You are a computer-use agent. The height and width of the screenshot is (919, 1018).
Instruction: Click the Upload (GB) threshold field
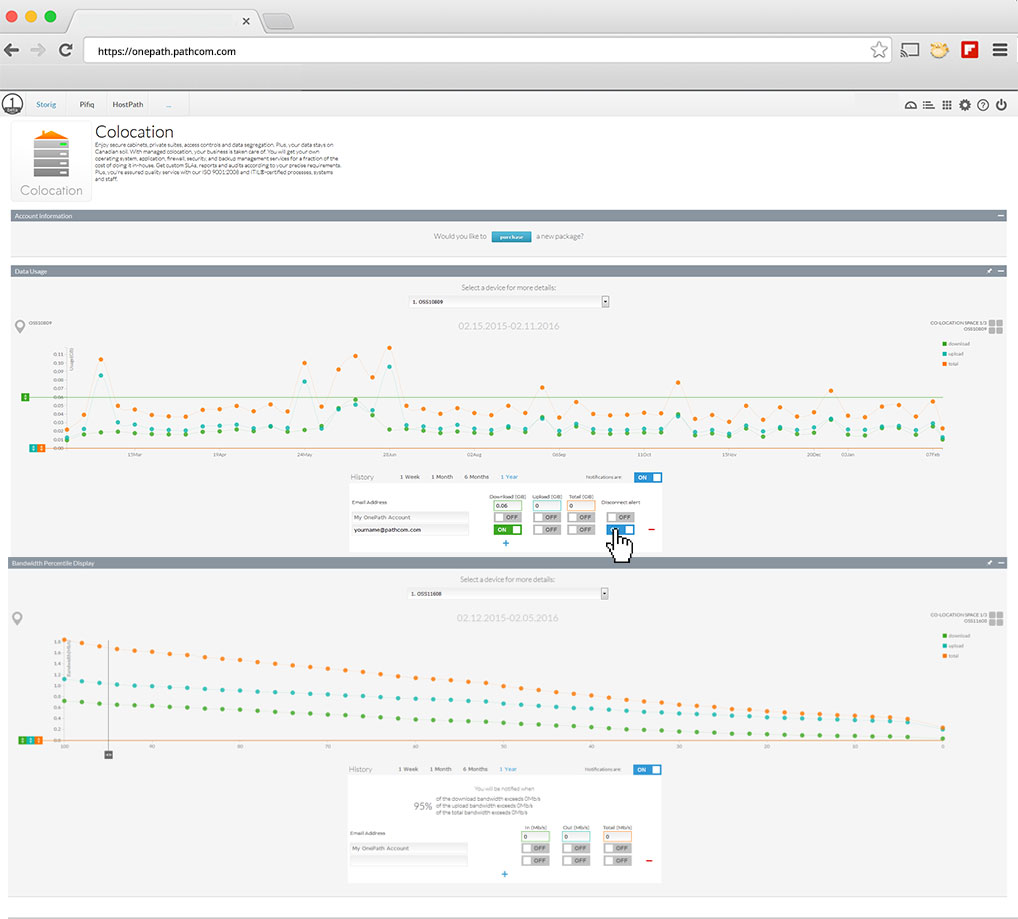pos(547,506)
